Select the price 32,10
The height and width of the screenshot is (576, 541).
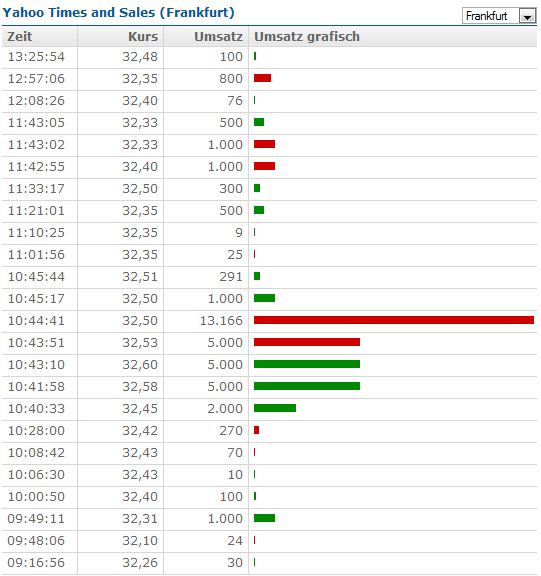click(x=140, y=541)
